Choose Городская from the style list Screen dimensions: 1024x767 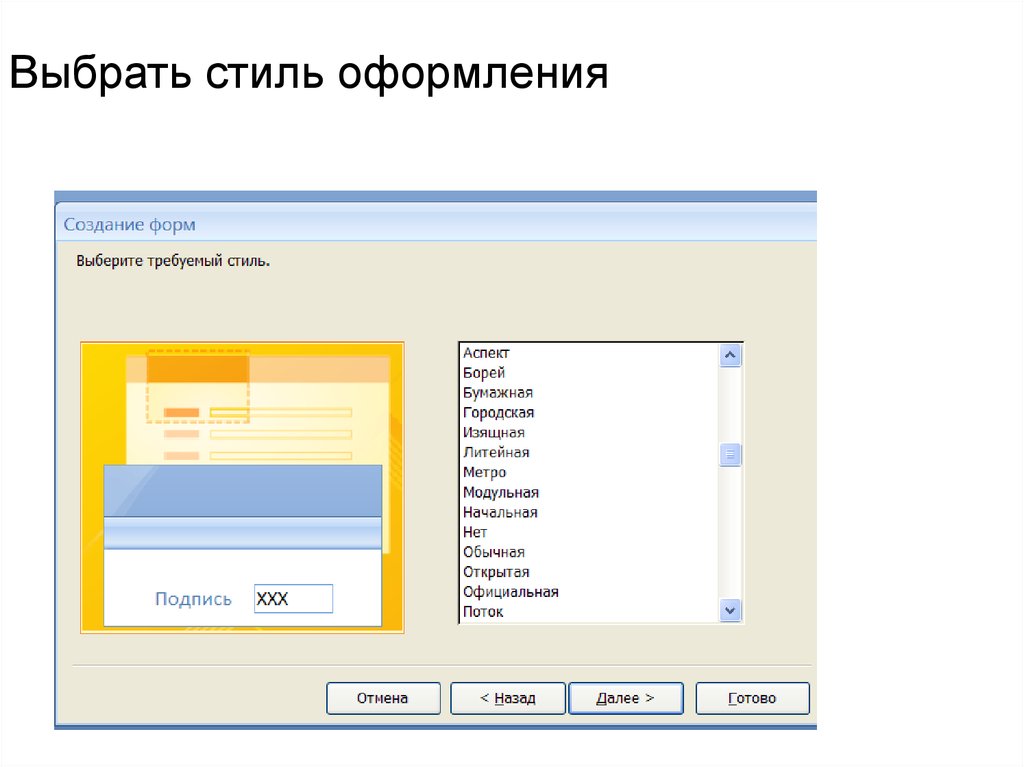[x=498, y=413]
